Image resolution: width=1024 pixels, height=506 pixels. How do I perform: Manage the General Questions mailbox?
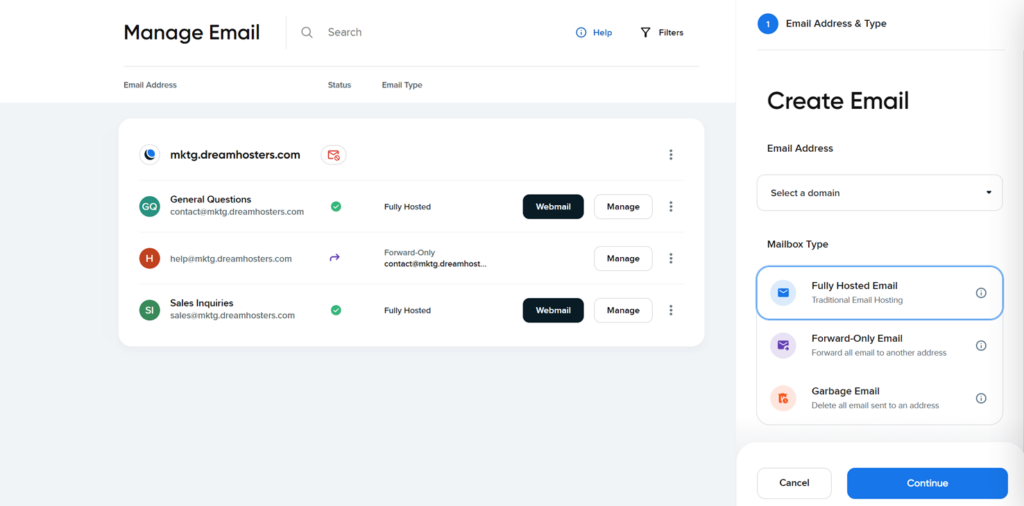[x=623, y=206]
